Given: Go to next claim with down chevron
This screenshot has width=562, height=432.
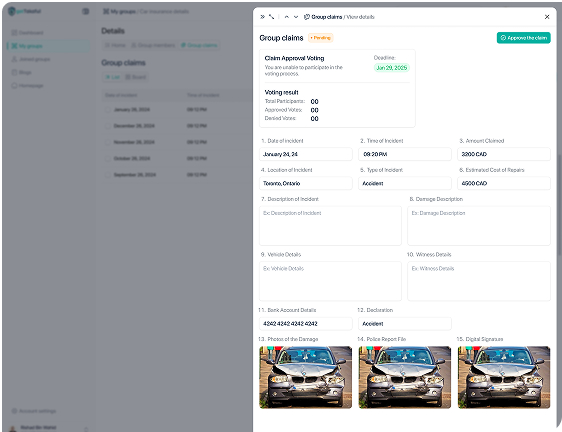Looking at the screenshot, I should point(296,17).
